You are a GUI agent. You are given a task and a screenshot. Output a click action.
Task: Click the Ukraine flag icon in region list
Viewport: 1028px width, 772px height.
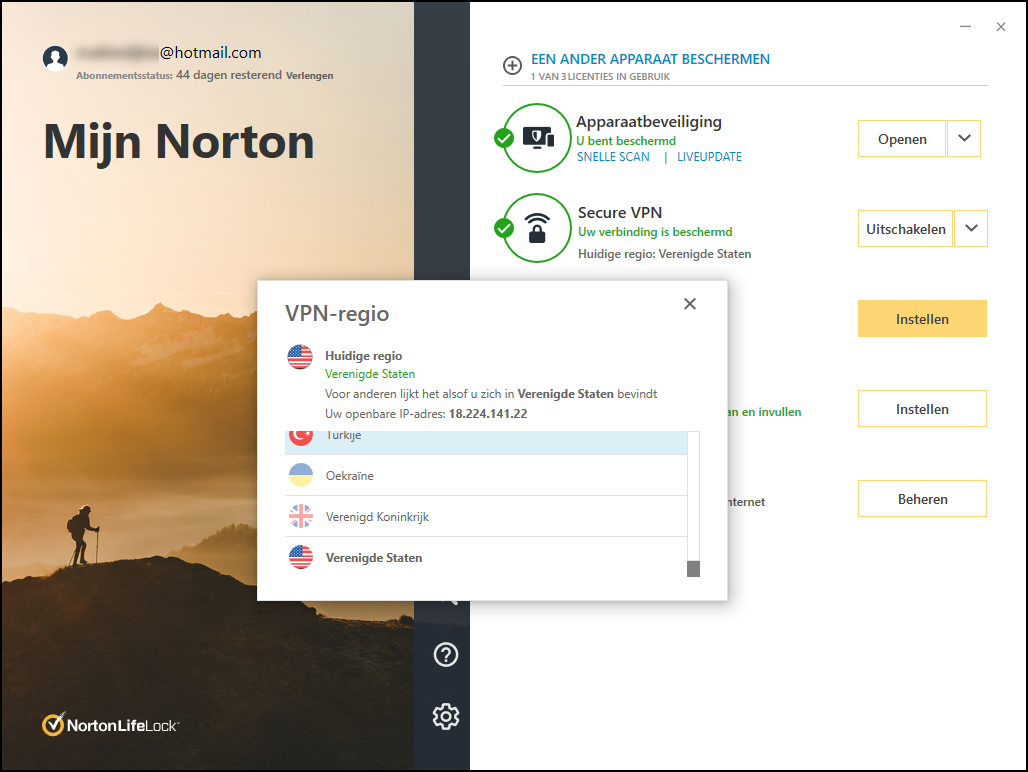[x=301, y=475]
